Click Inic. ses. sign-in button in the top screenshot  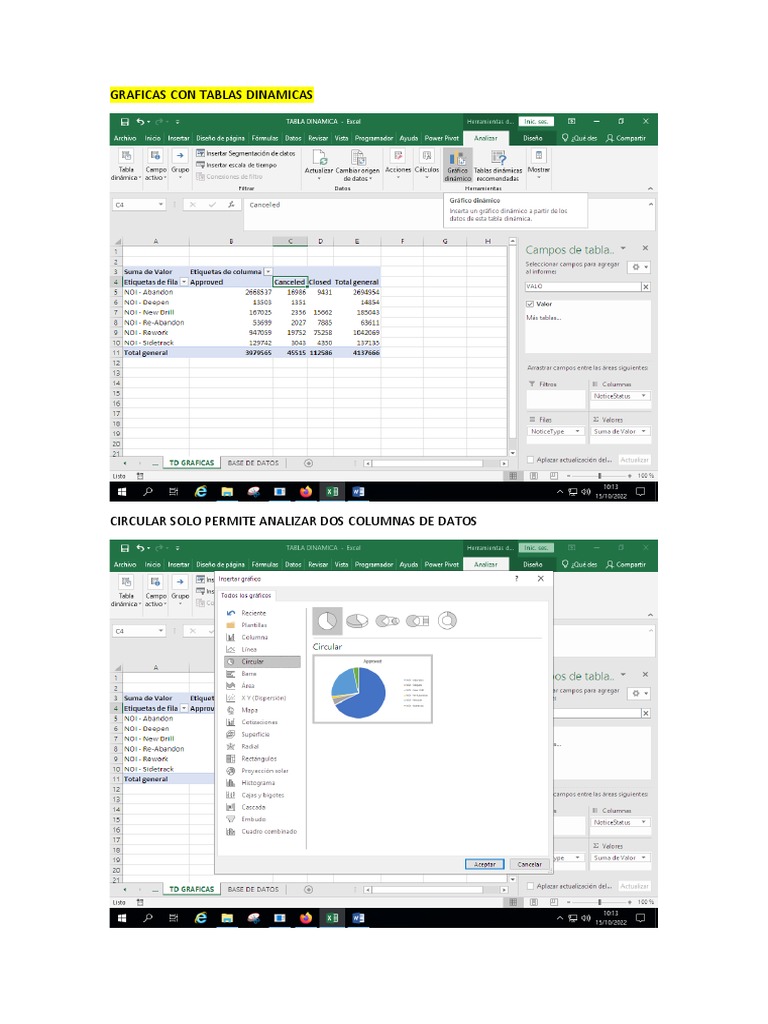[x=536, y=121]
